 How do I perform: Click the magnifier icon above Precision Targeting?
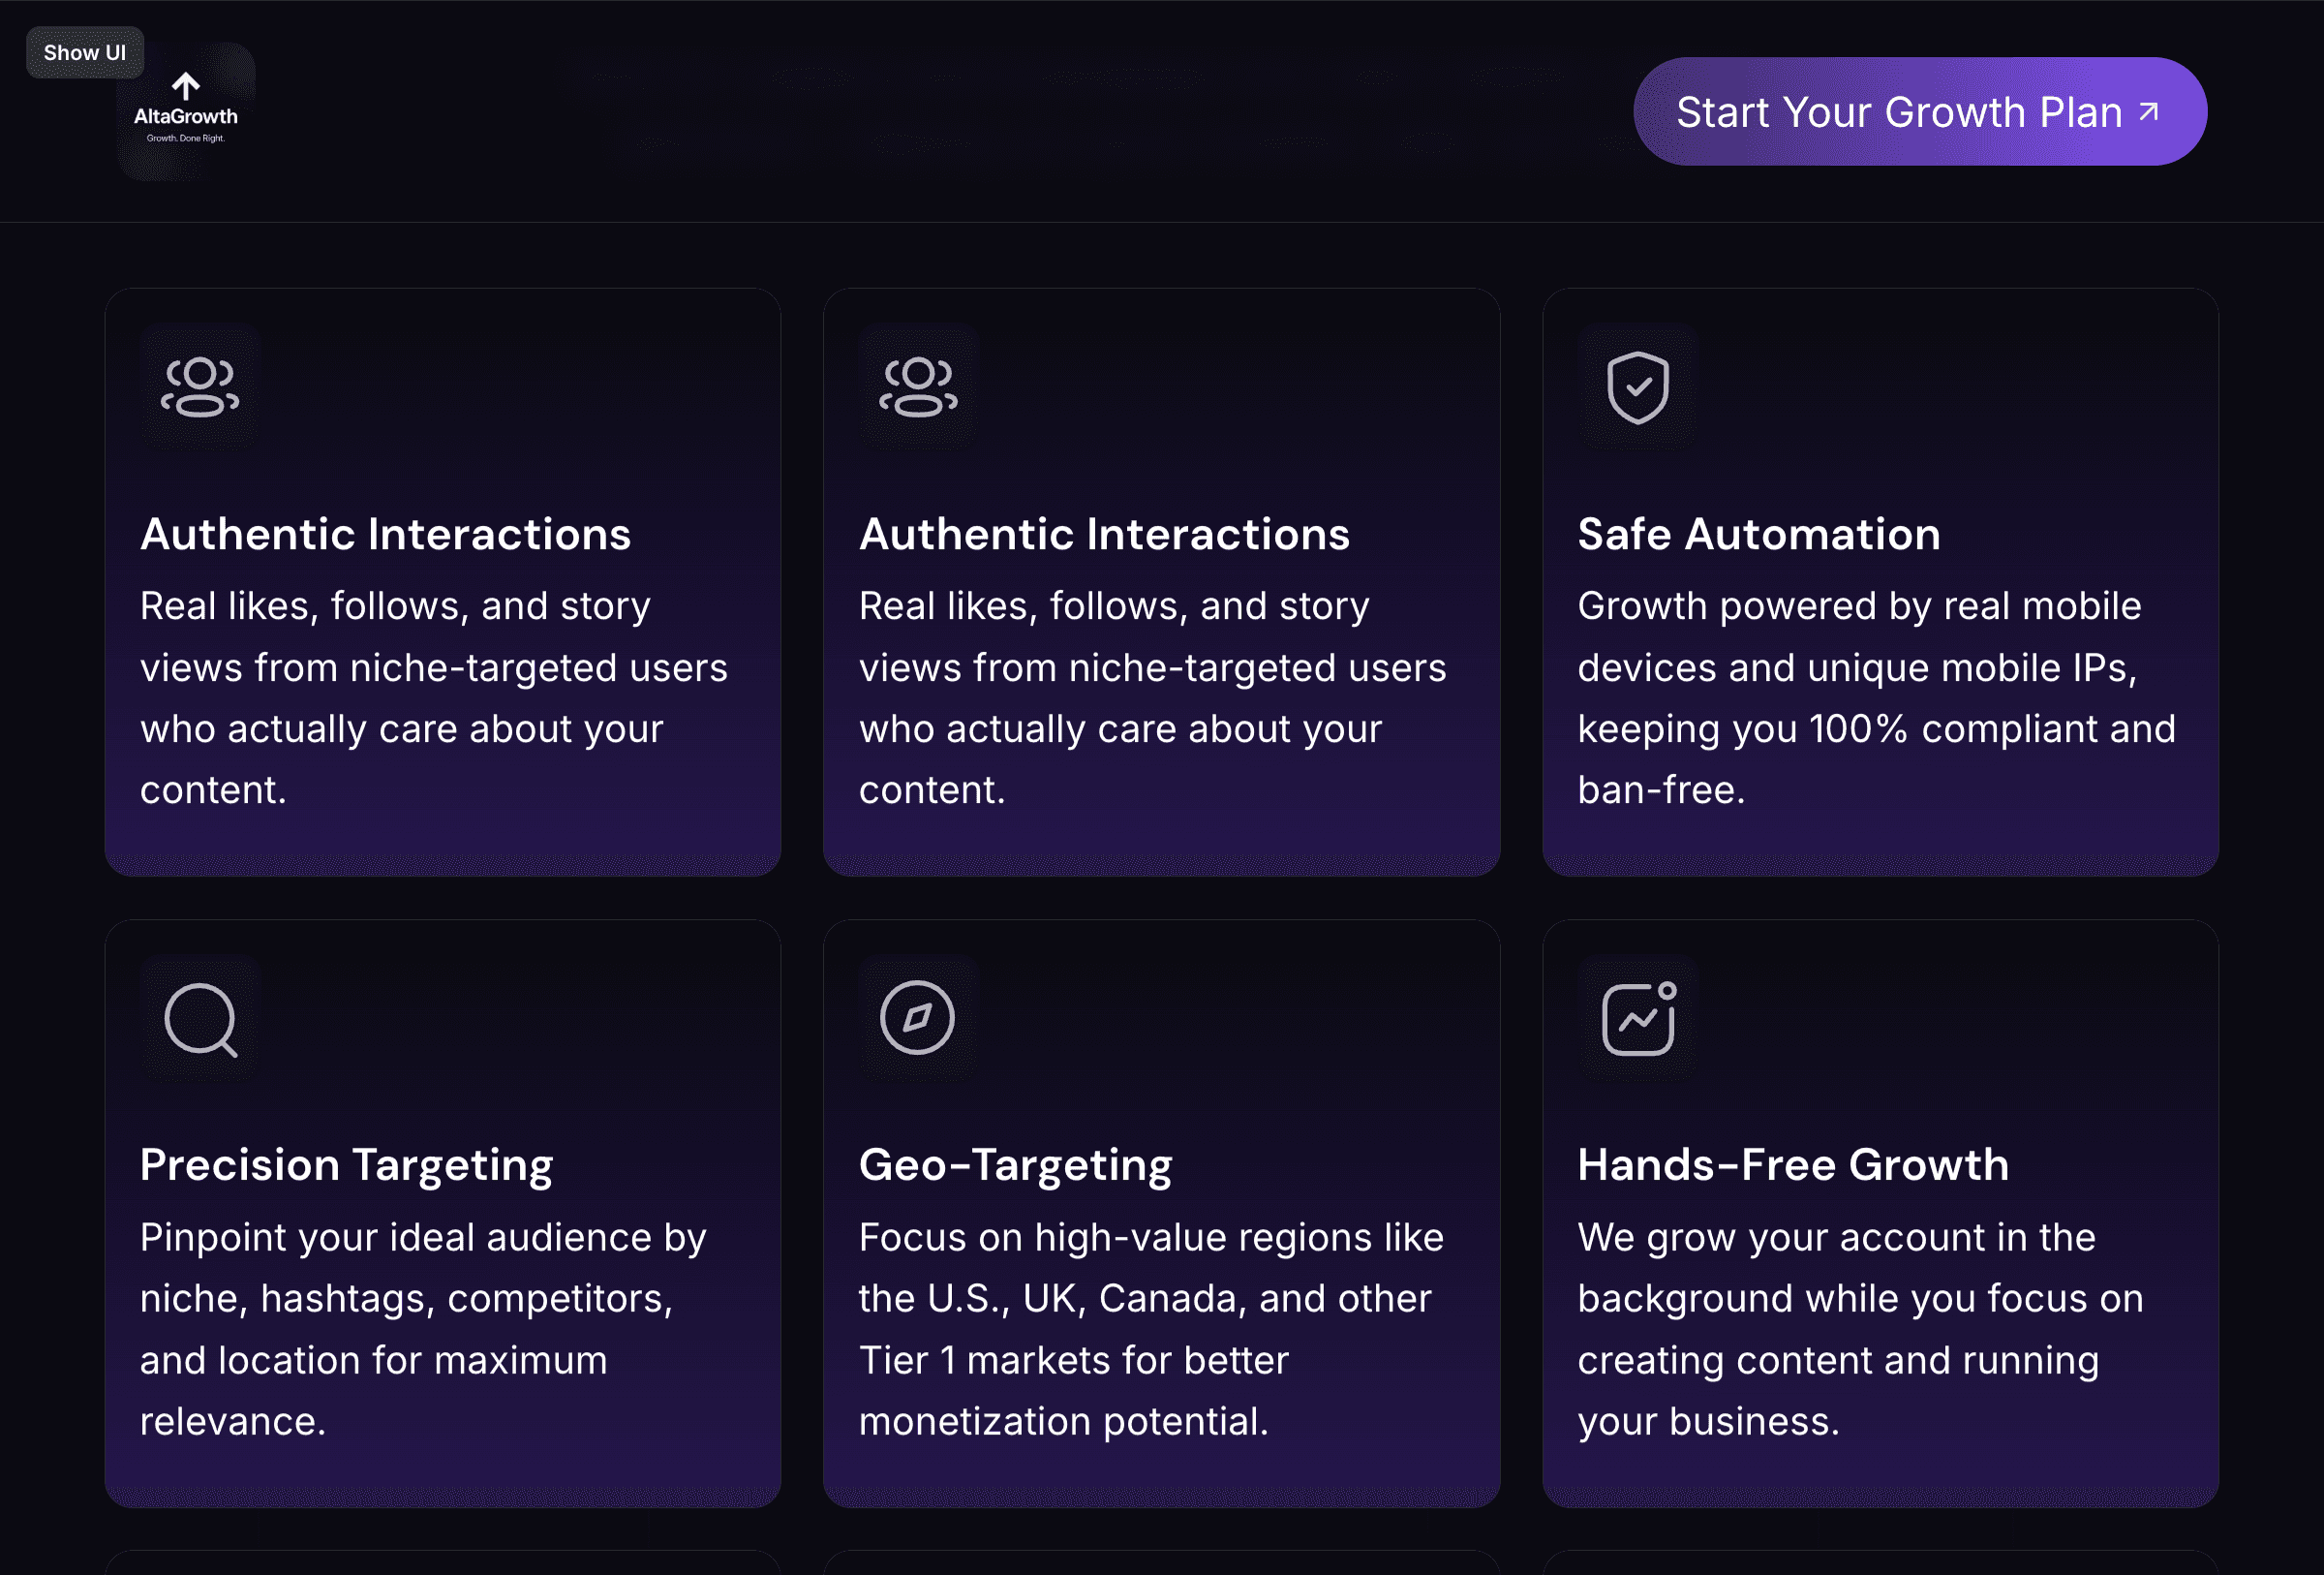click(x=200, y=1018)
